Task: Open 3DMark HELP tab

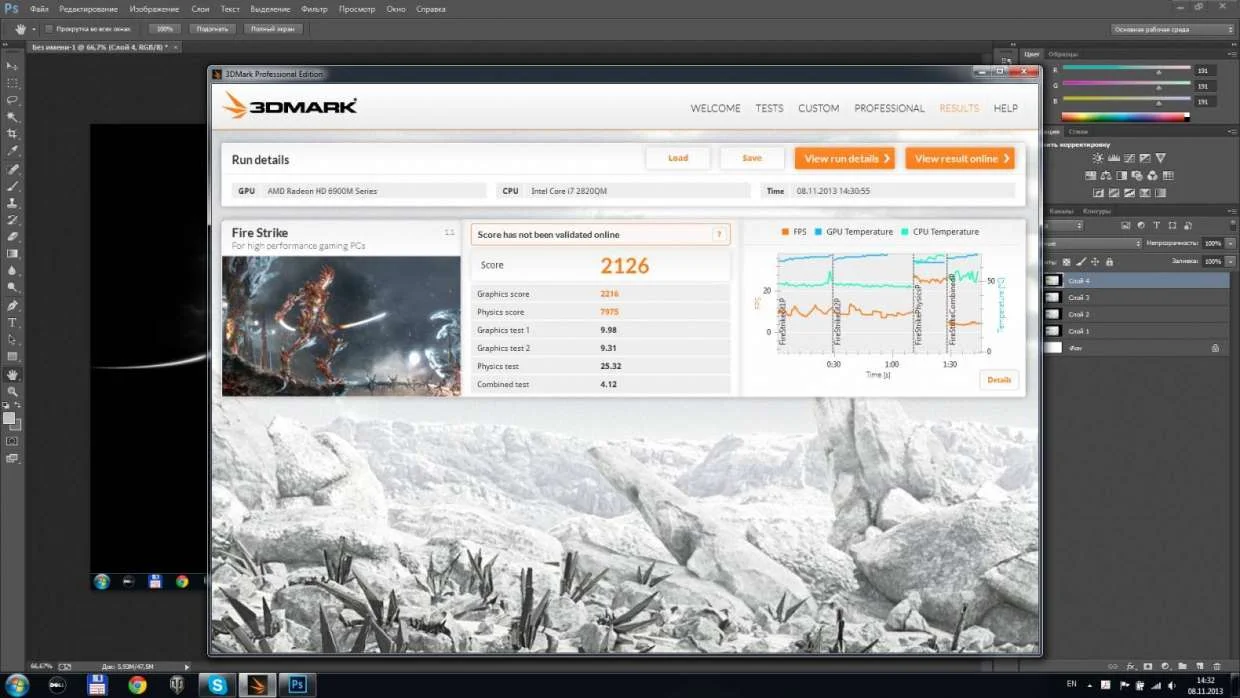Action: click(1005, 108)
